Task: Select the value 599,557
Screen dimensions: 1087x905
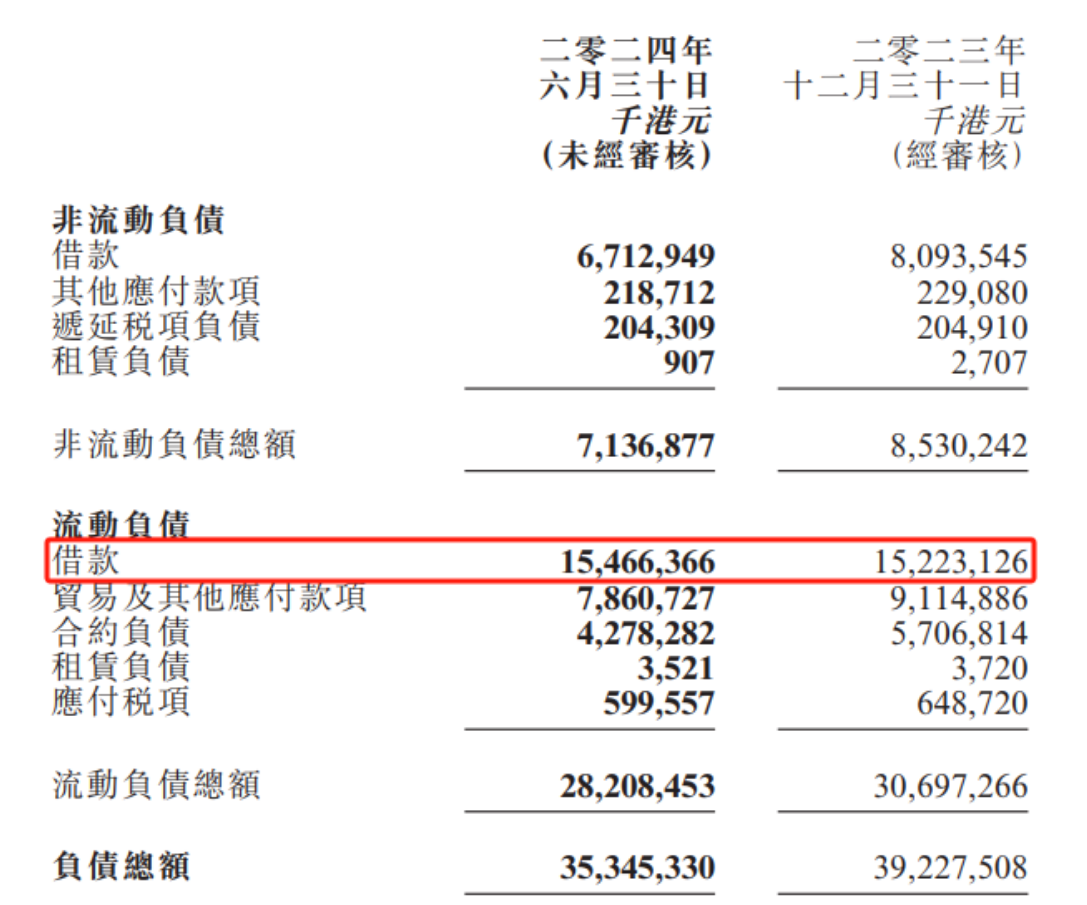Action: [x=659, y=703]
